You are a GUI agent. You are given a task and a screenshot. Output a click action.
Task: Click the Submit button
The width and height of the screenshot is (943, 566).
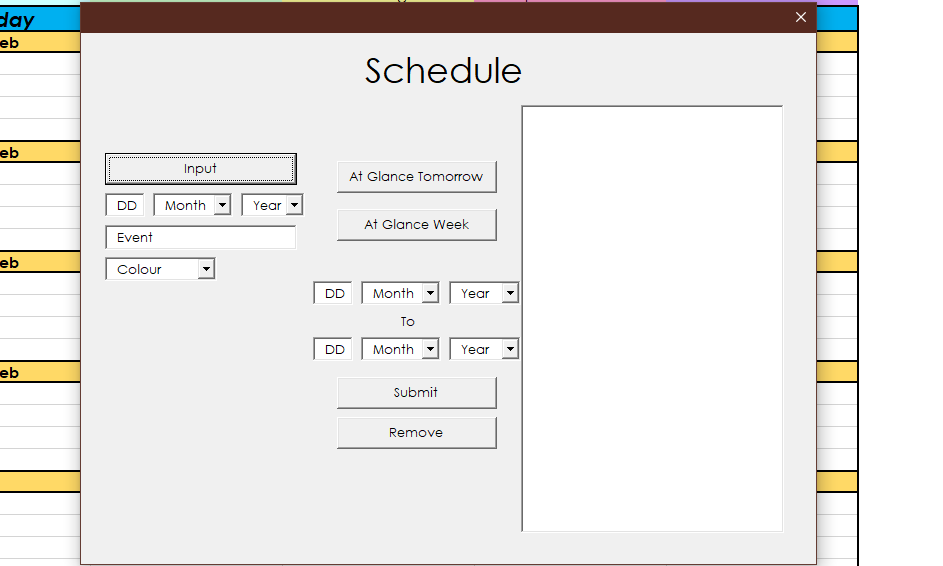click(416, 393)
